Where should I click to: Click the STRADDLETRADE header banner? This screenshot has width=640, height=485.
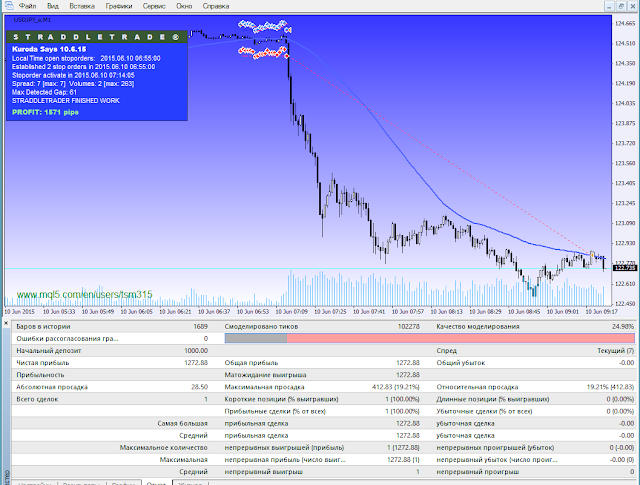tap(97, 37)
